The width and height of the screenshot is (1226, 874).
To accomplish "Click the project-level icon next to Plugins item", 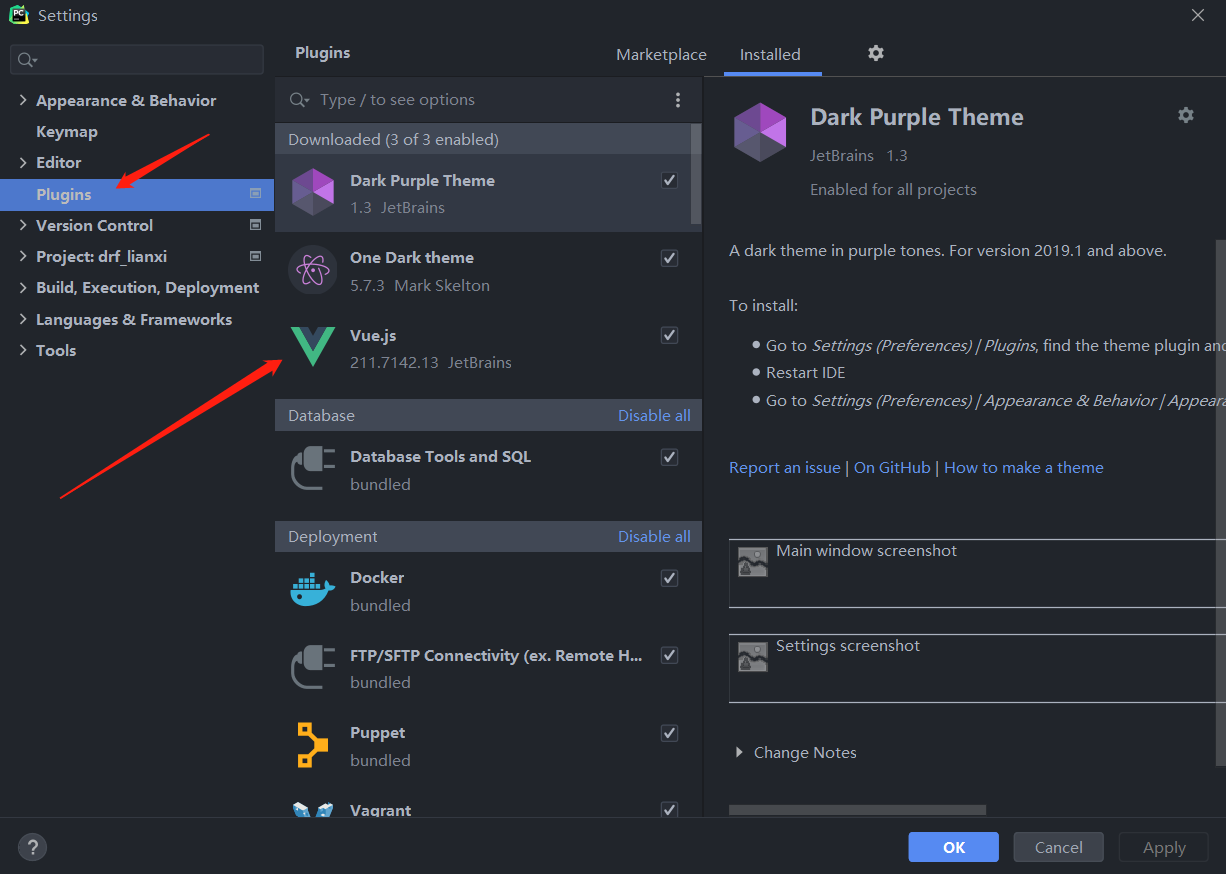I will pyautogui.click(x=255, y=194).
